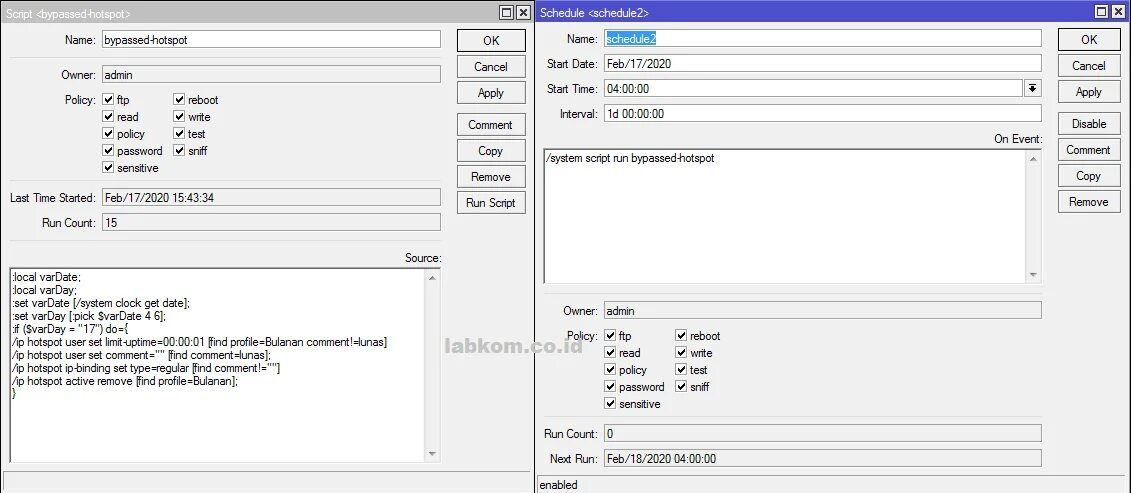Click Remove in the Schedule window
Screen dimensions: 1131x493
click(1089, 201)
